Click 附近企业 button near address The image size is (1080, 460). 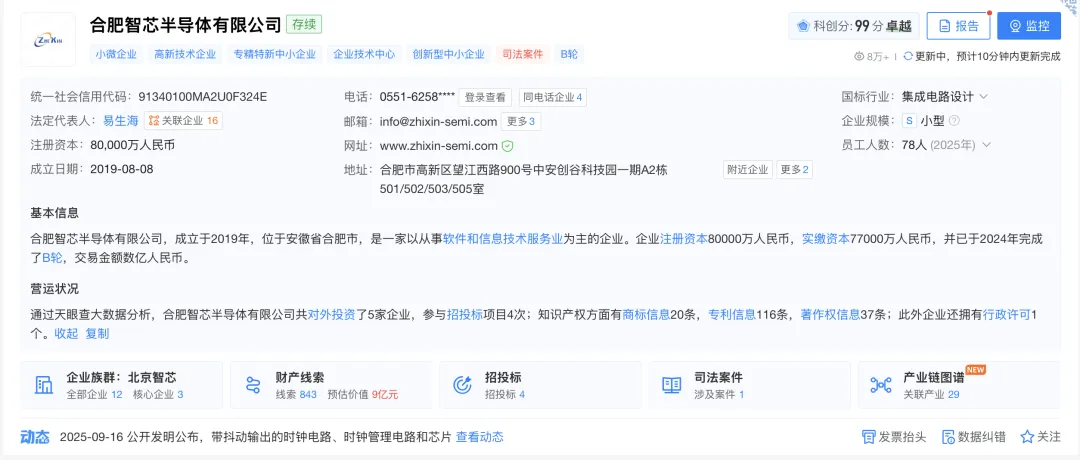click(x=748, y=169)
